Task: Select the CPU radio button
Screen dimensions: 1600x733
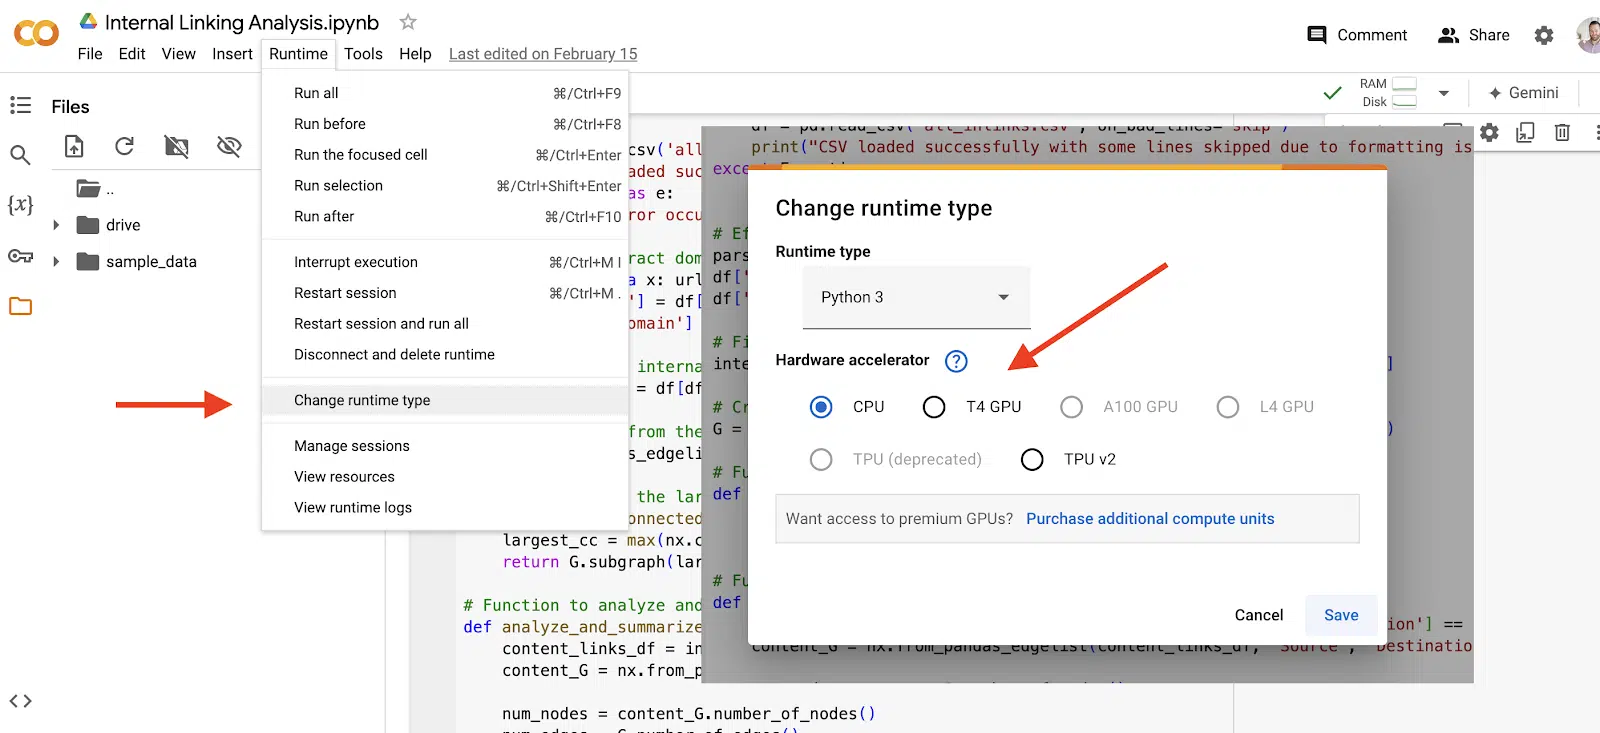Action: click(x=821, y=407)
